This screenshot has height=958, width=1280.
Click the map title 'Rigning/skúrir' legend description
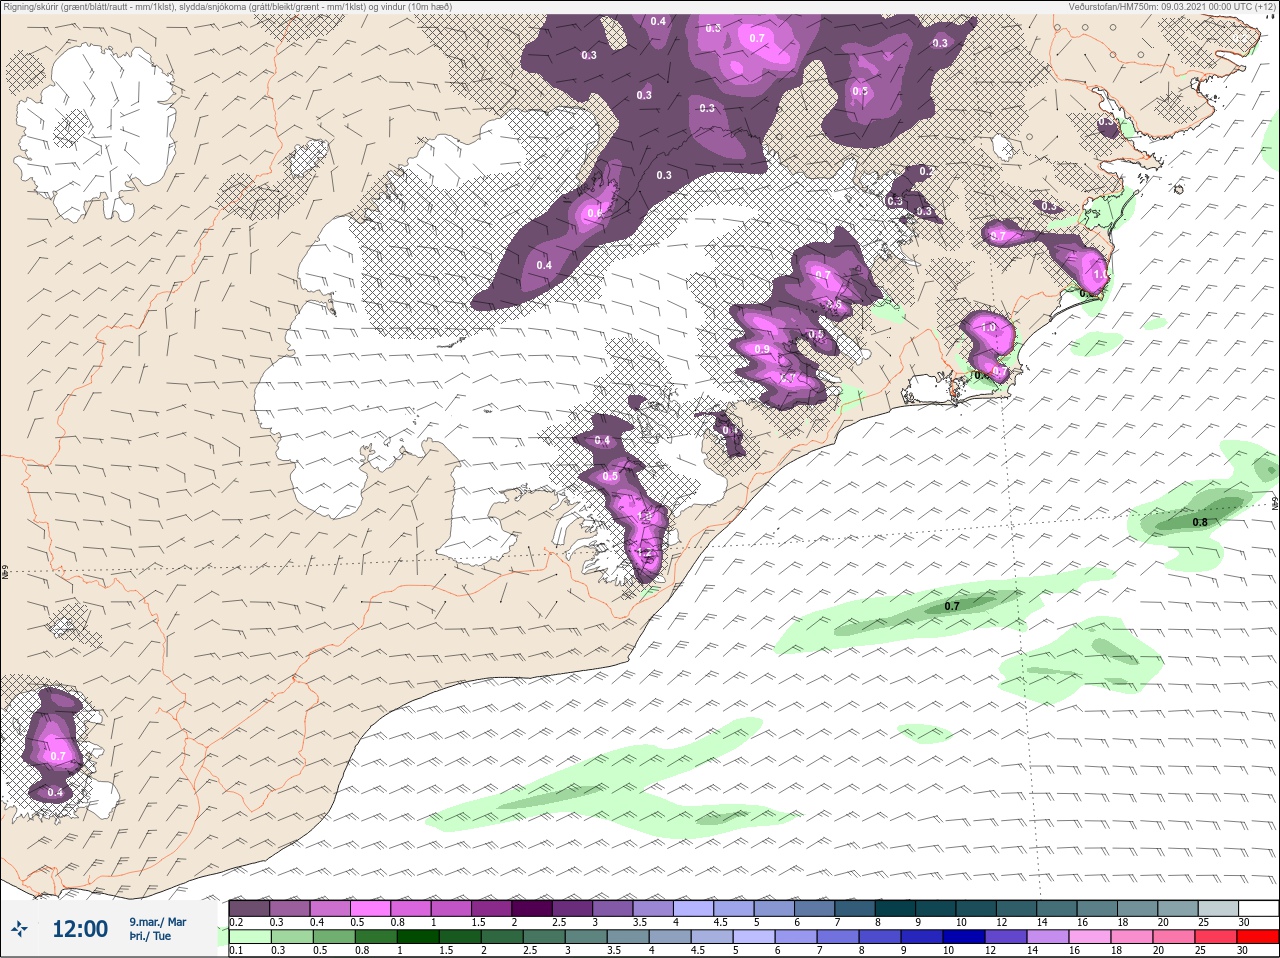227,7
